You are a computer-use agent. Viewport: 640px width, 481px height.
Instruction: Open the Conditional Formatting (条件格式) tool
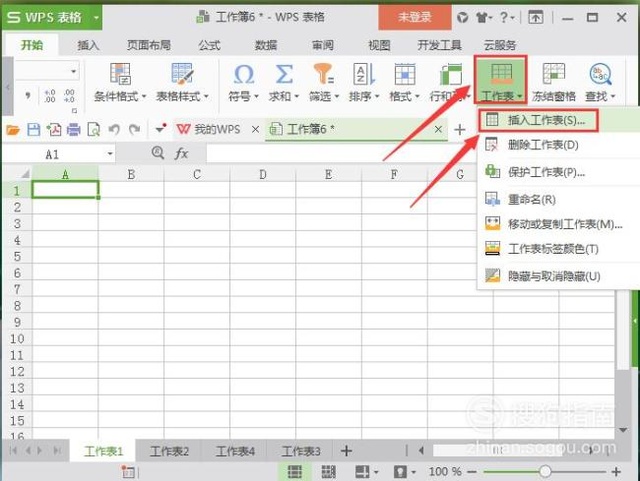(120, 82)
